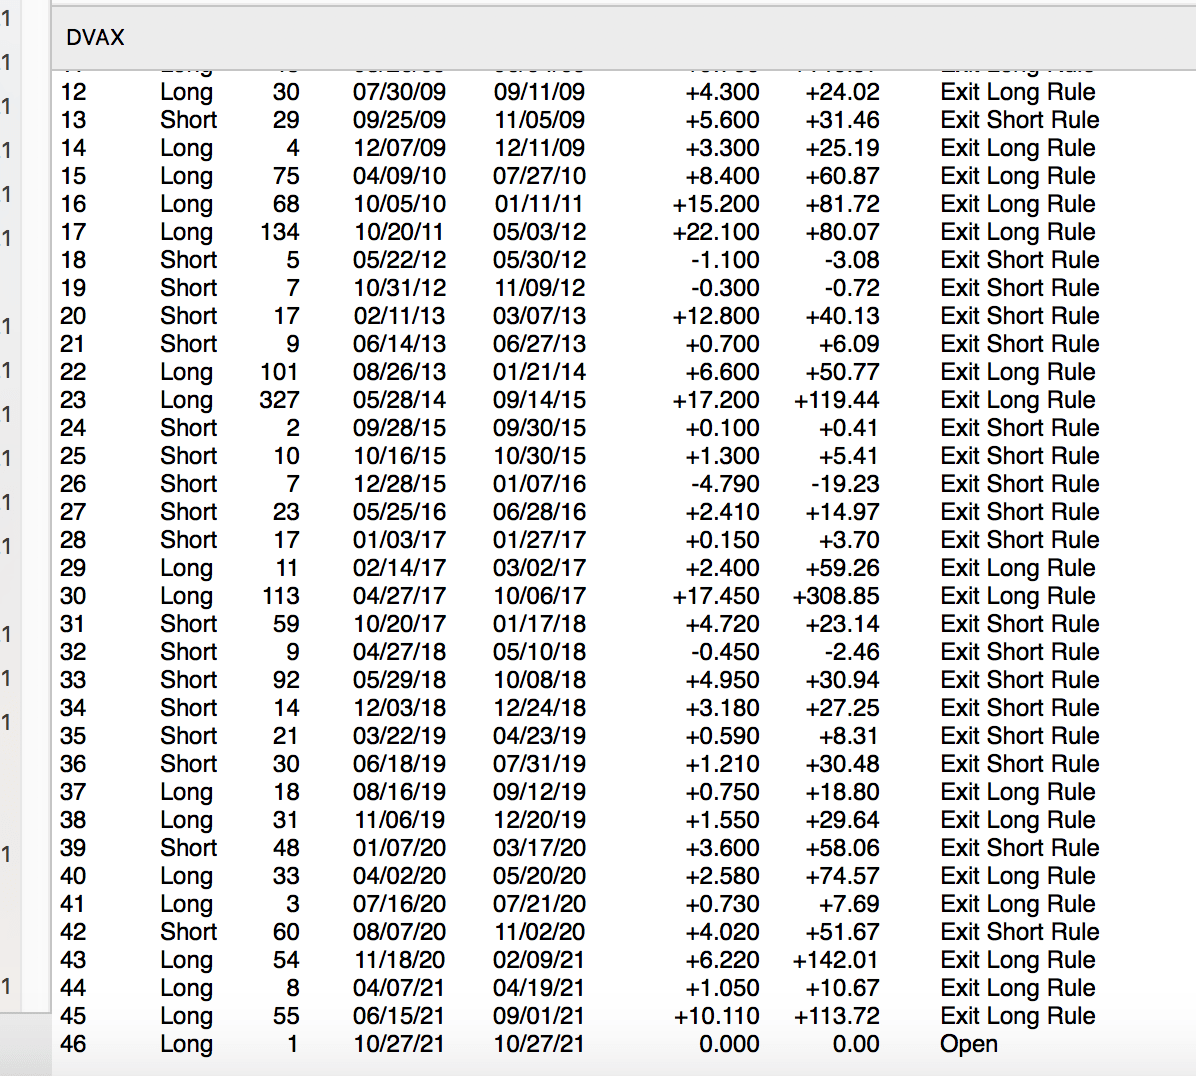
Task: Click percent gain +60.87 in row 15
Action: (842, 176)
